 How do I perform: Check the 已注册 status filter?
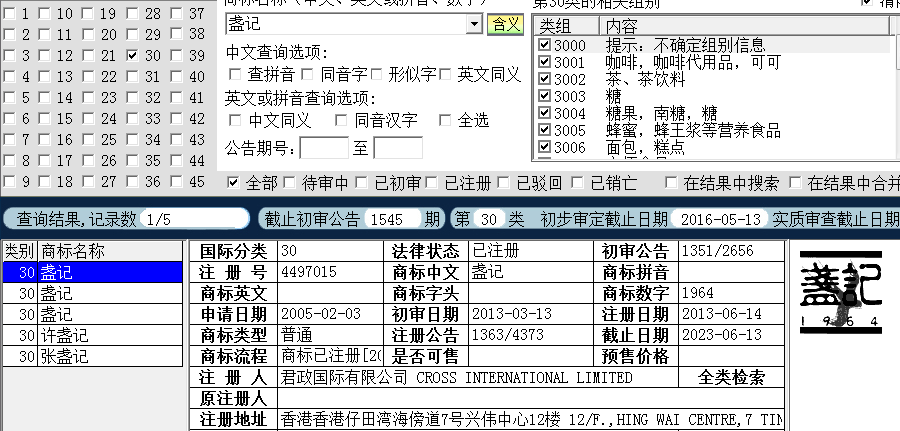432,183
